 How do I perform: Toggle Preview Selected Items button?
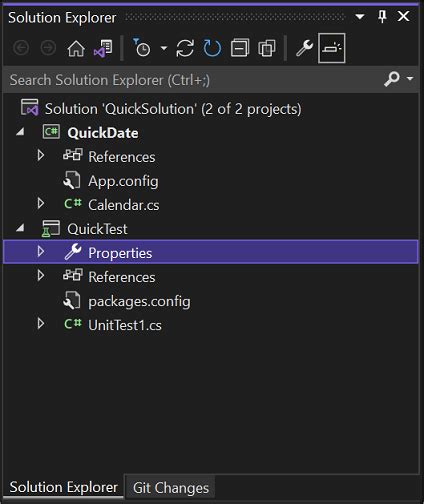tap(332, 48)
